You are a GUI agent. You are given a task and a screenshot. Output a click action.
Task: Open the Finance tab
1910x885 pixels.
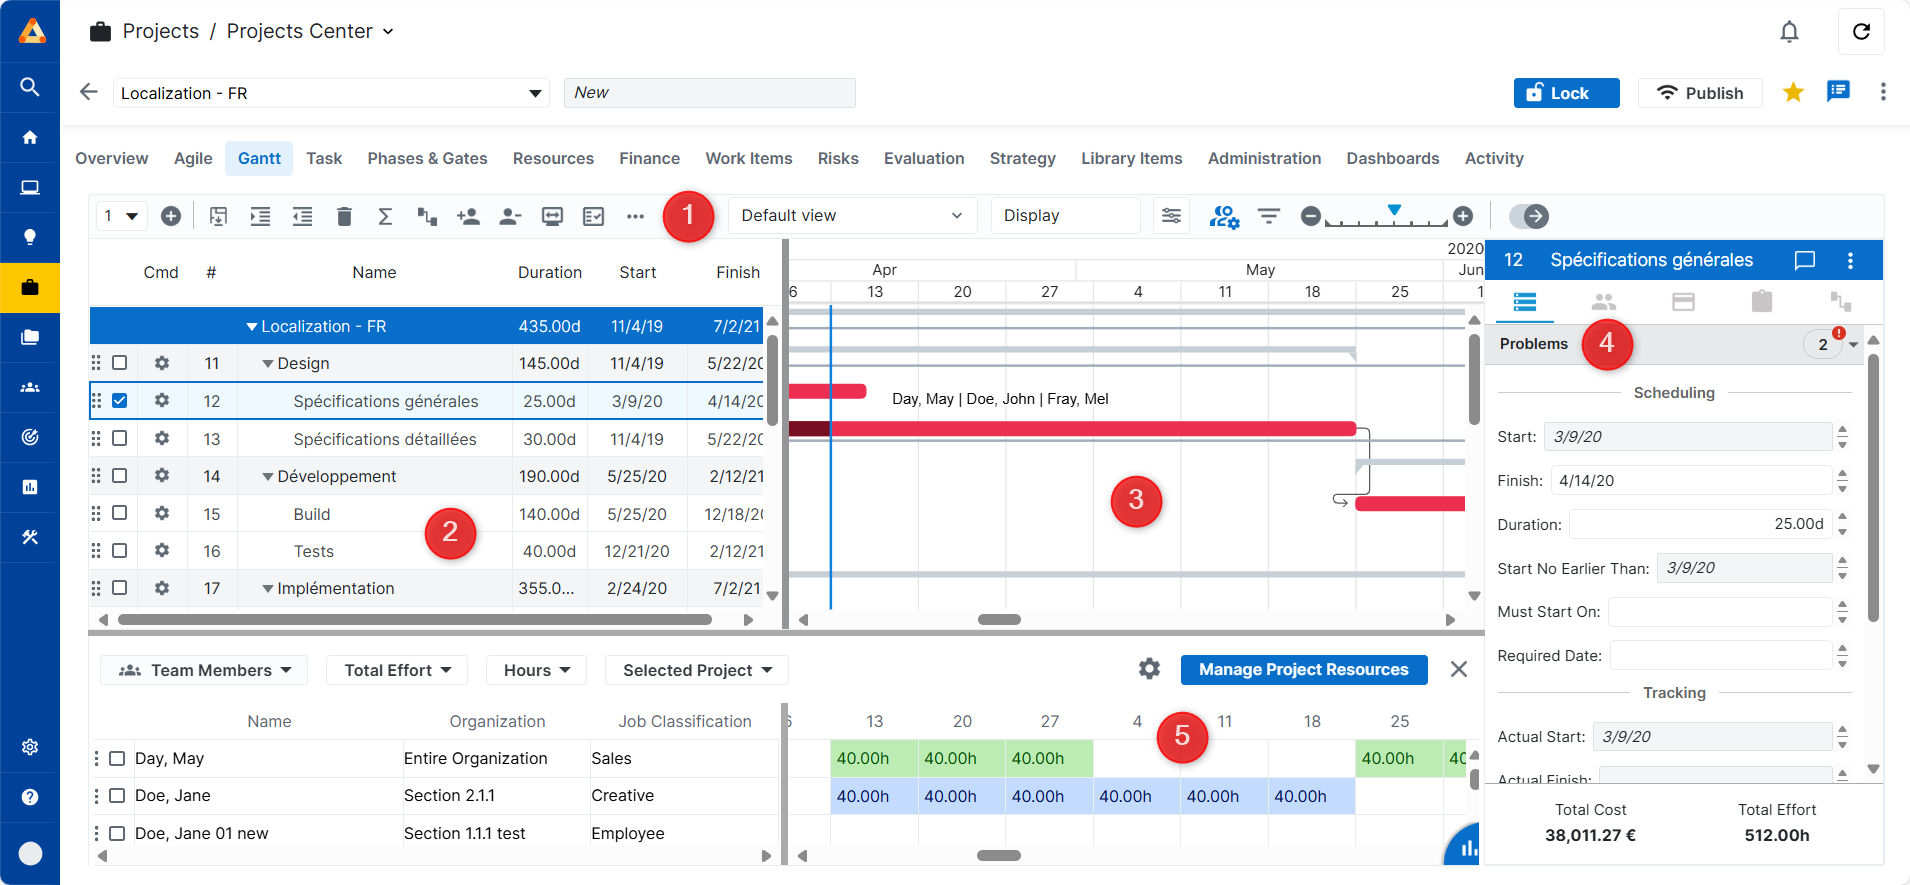[649, 158]
